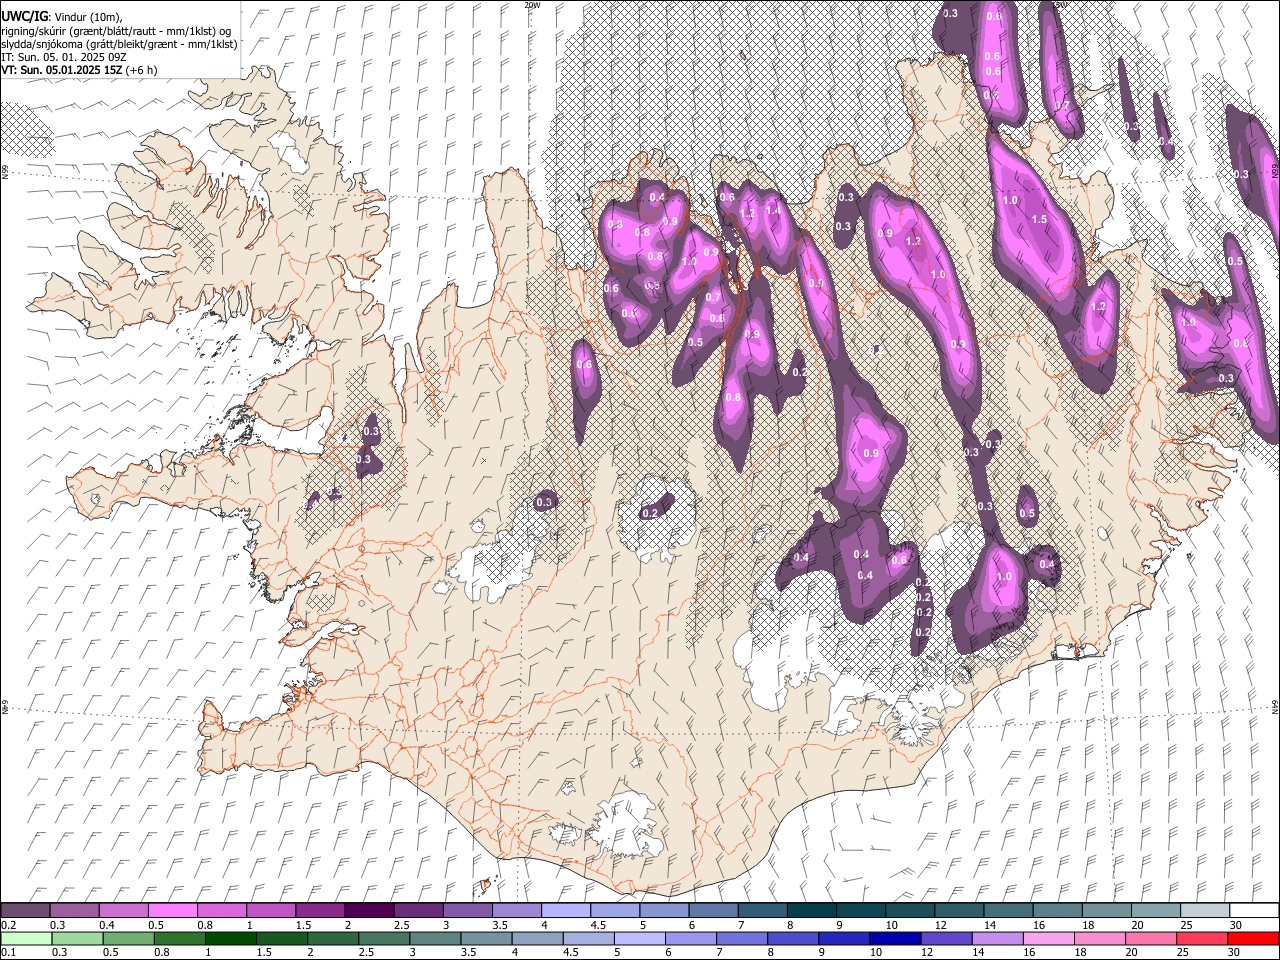Click the bottom-row legend swatch between 4.5 and 5

[589, 939]
